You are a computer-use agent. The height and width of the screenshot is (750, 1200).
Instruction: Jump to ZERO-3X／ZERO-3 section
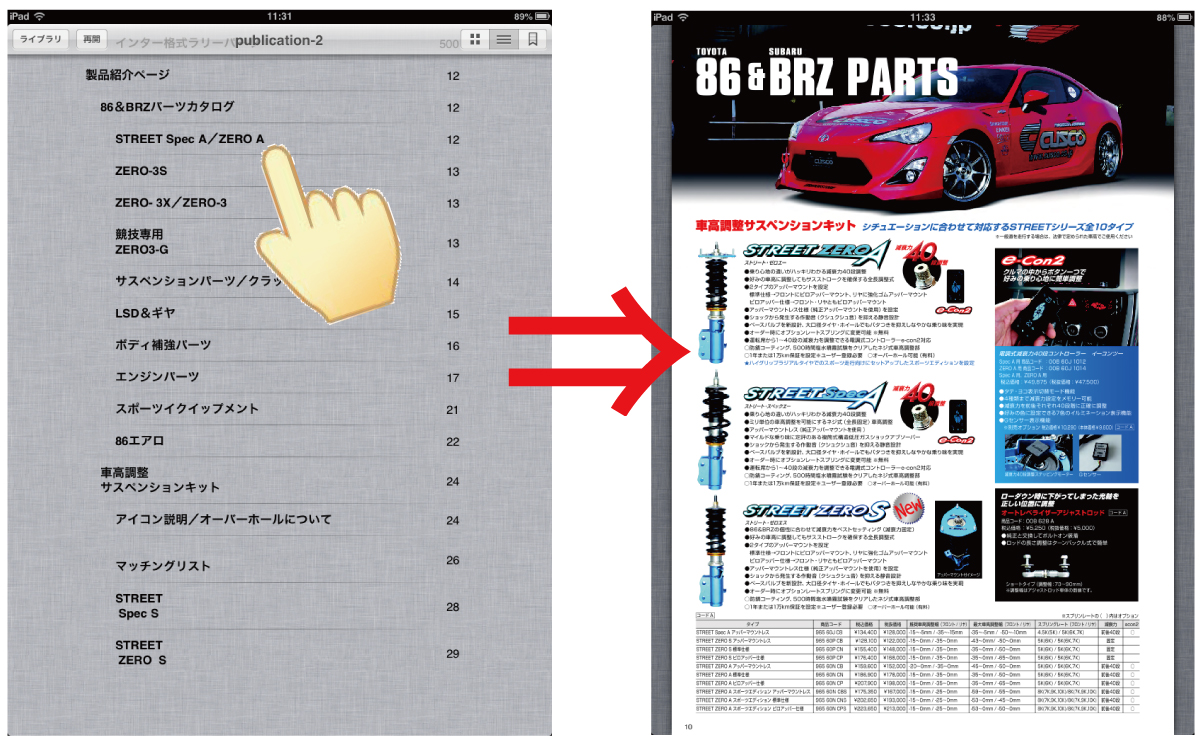pos(171,203)
